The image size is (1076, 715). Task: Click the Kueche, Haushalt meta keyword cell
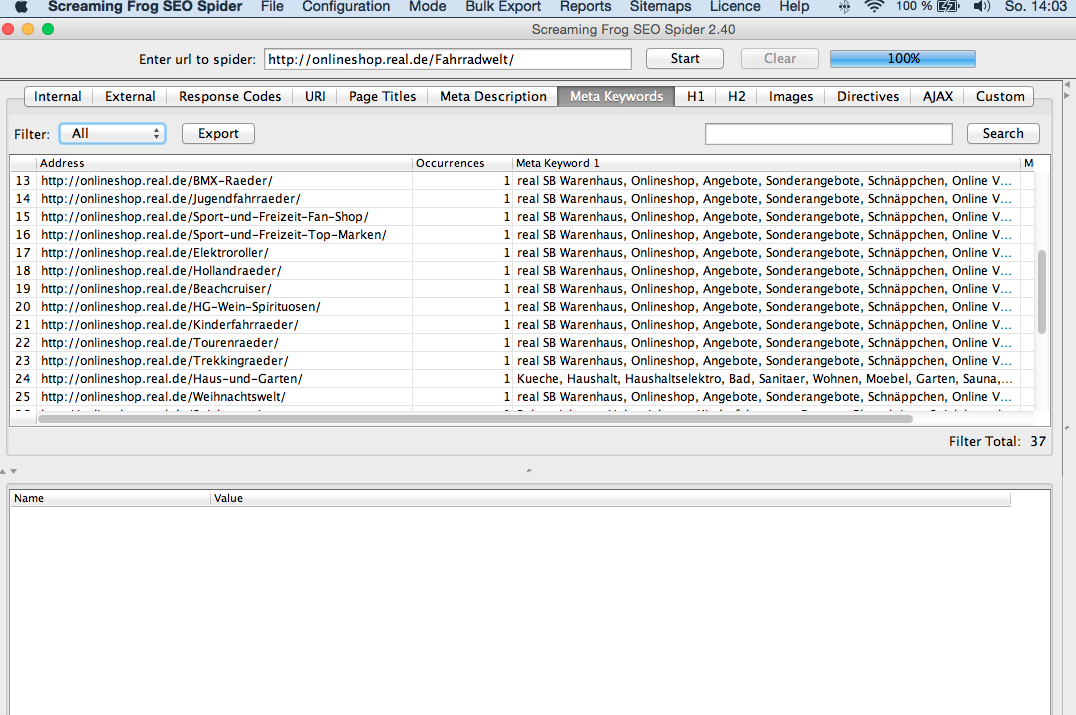766,379
